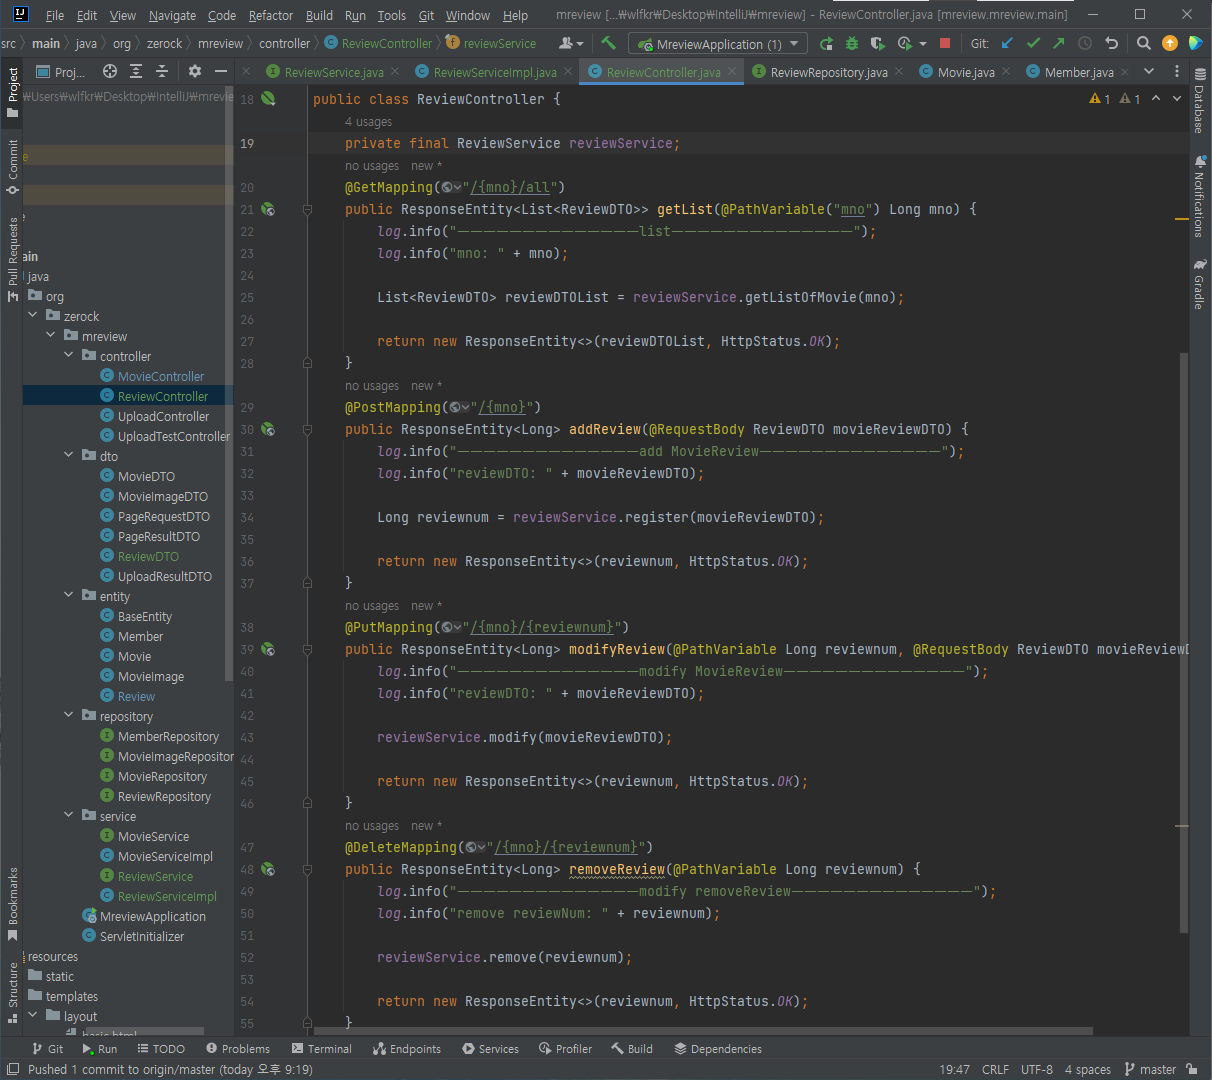Click the Rollback undo arrow icon
Viewport: 1212px width, 1080px height.
pos(1111,43)
